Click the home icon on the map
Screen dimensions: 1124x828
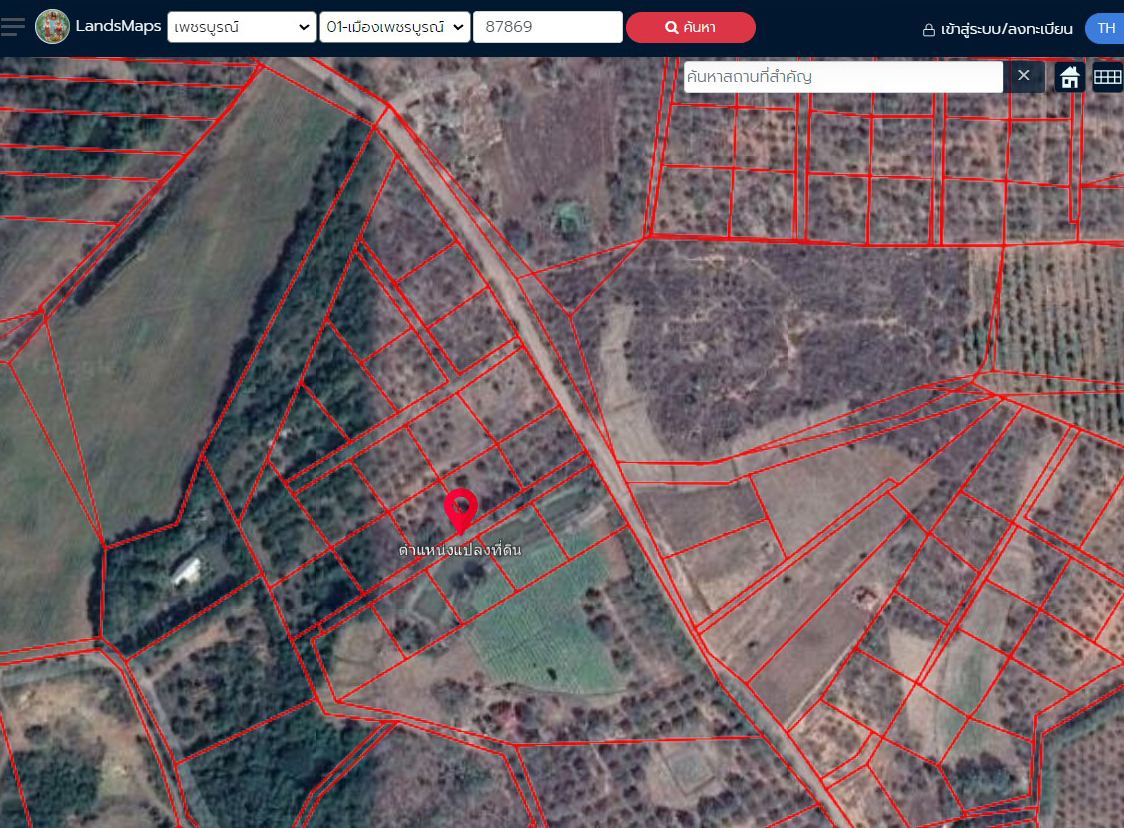click(1070, 77)
